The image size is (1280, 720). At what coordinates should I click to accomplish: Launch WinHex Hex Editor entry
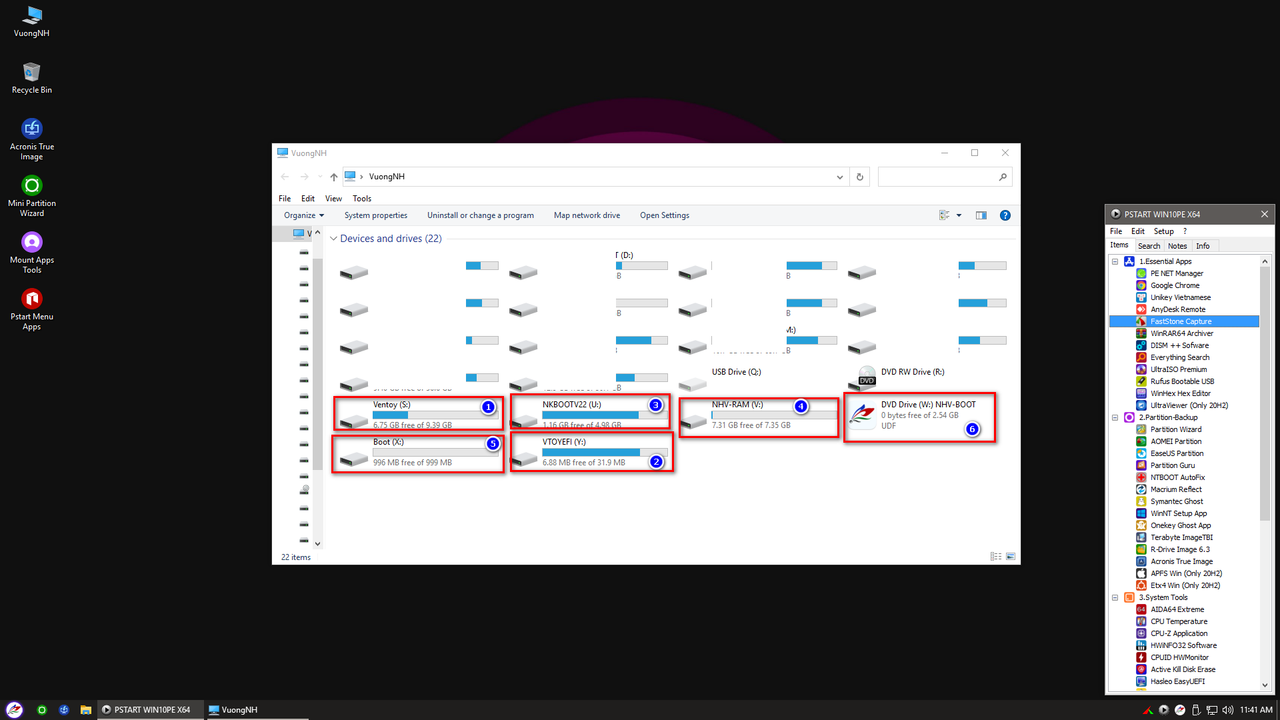(x=1180, y=393)
